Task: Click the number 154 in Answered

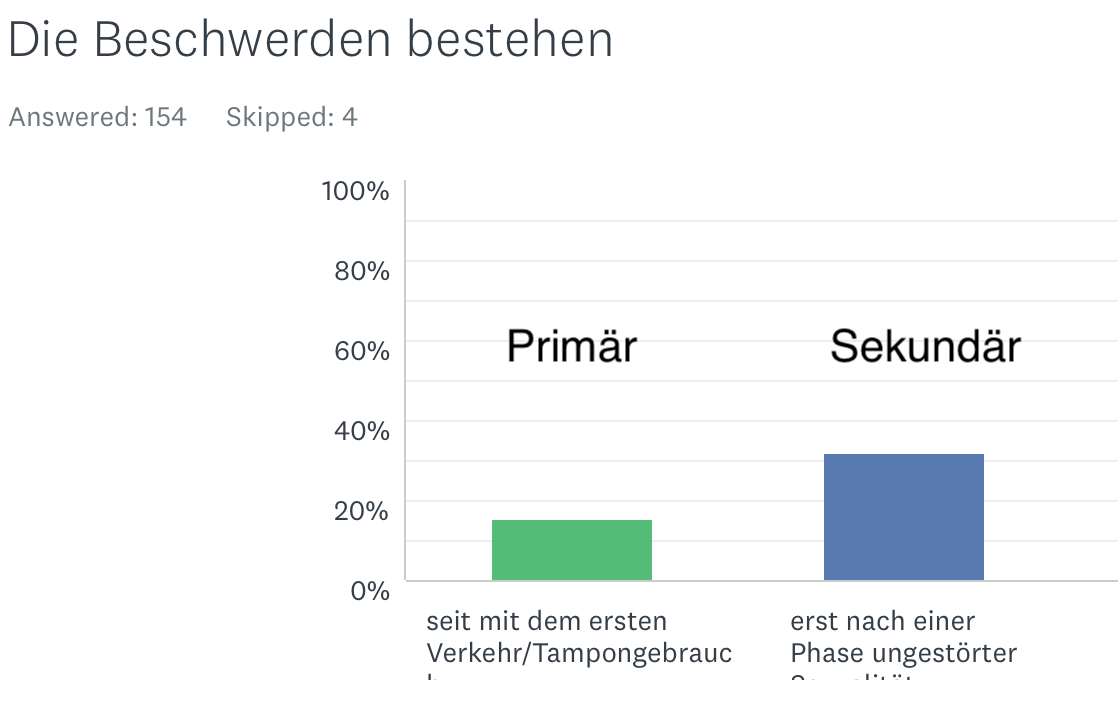Action: point(165,117)
